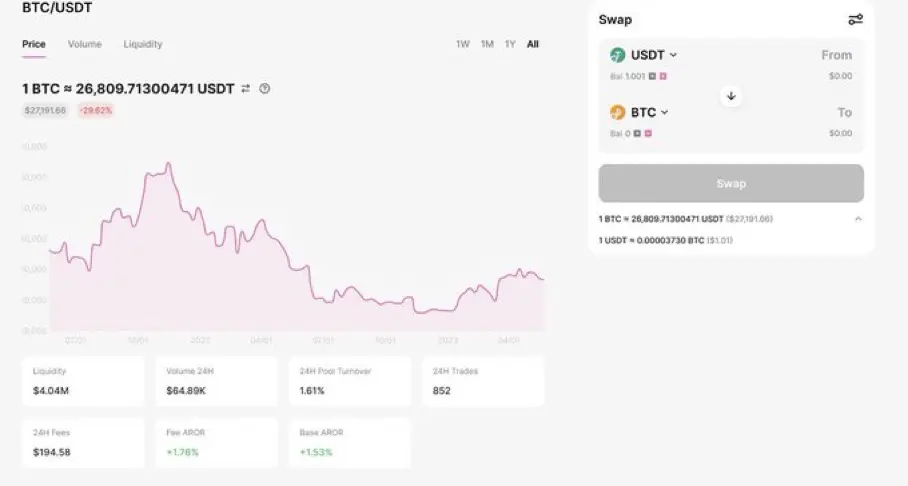Switch to the Liquidity tab
Viewport: 908px width, 486px height.
143,44
